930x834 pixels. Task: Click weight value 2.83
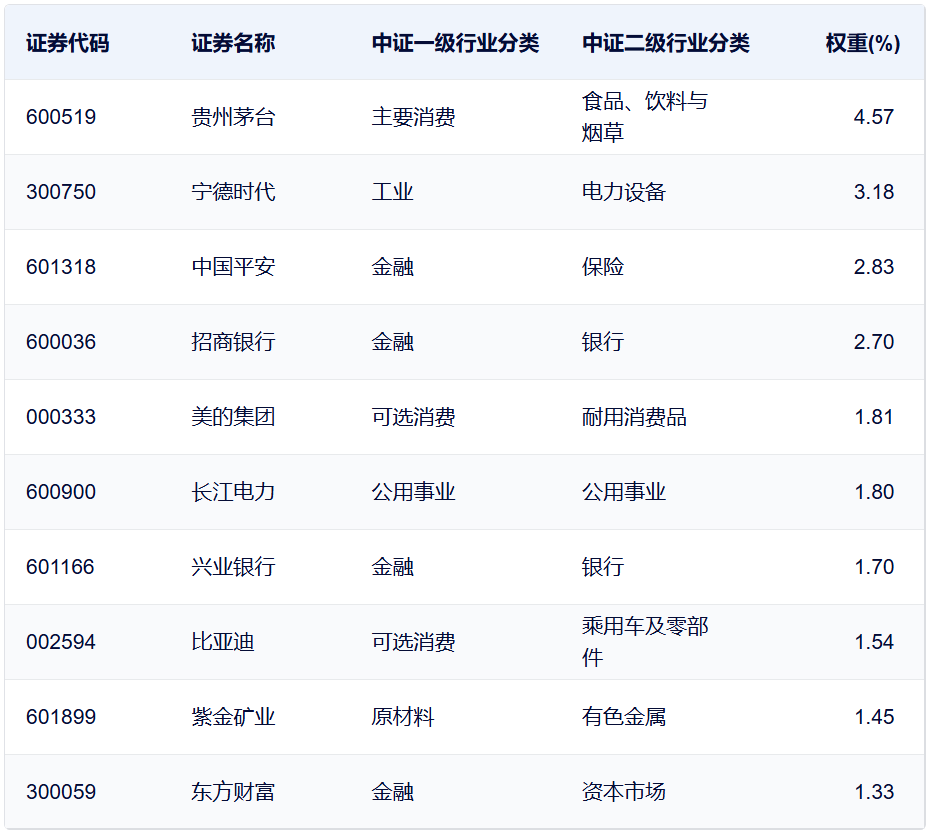tap(874, 267)
